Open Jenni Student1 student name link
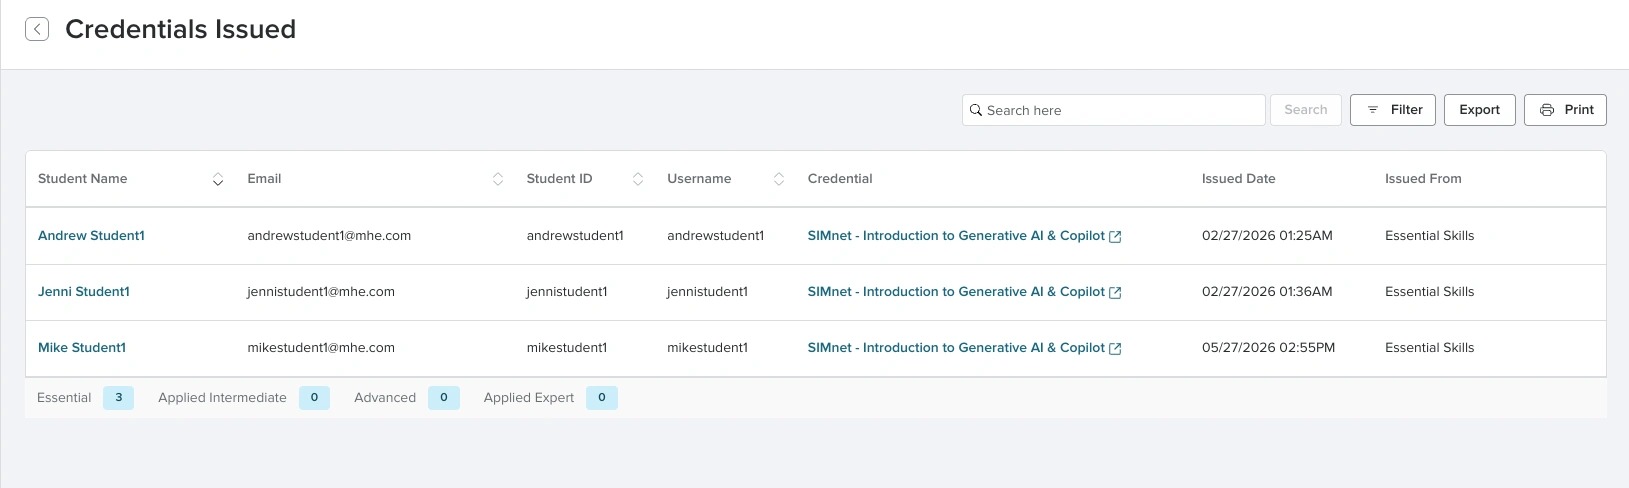 click(84, 292)
